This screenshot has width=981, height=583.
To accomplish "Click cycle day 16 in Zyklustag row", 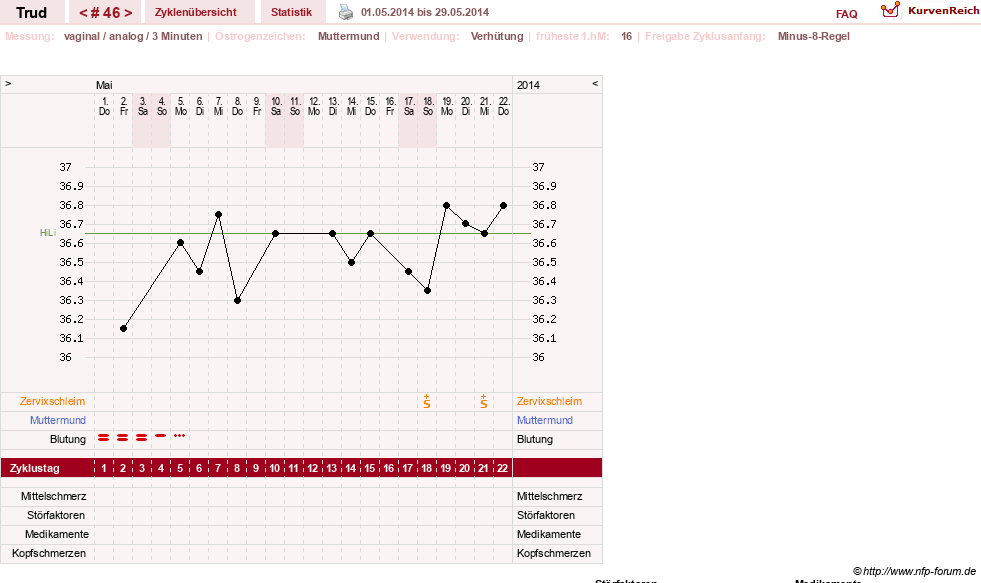I will pyautogui.click(x=389, y=468).
